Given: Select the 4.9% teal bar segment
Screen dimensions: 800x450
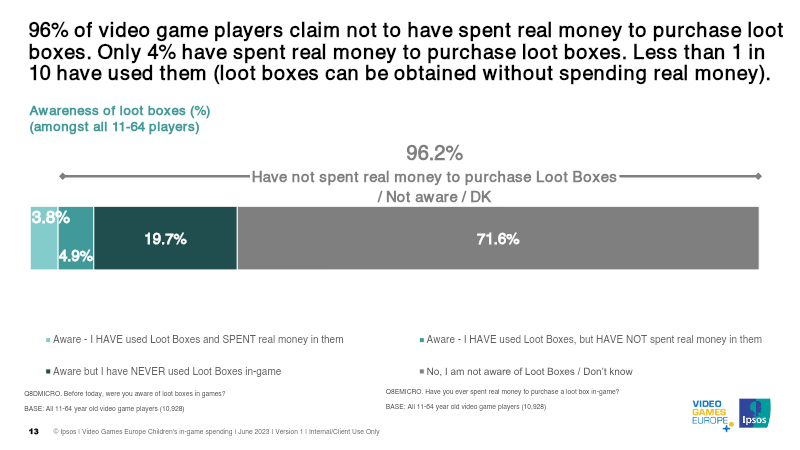Looking at the screenshot, I should (76, 238).
